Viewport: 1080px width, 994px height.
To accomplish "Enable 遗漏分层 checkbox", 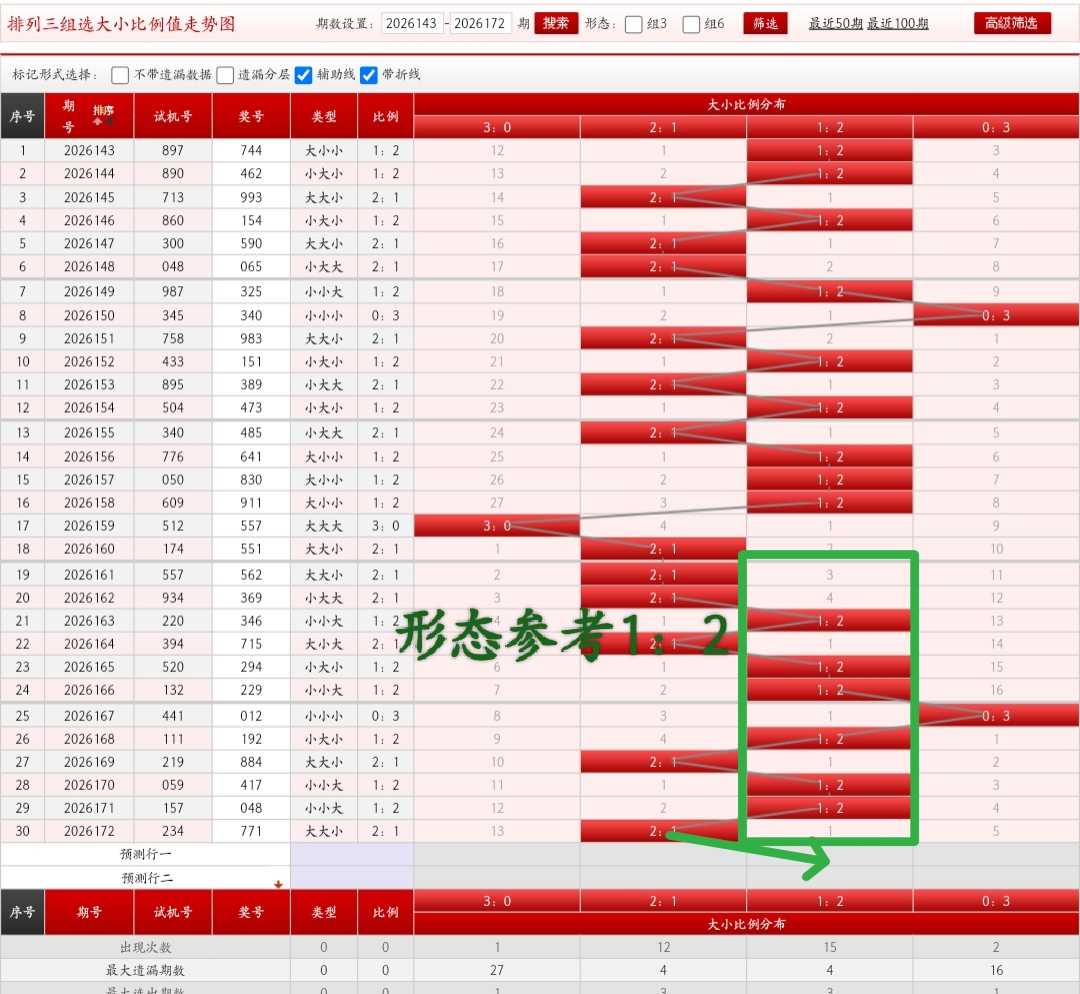I will tap(225, 74).
